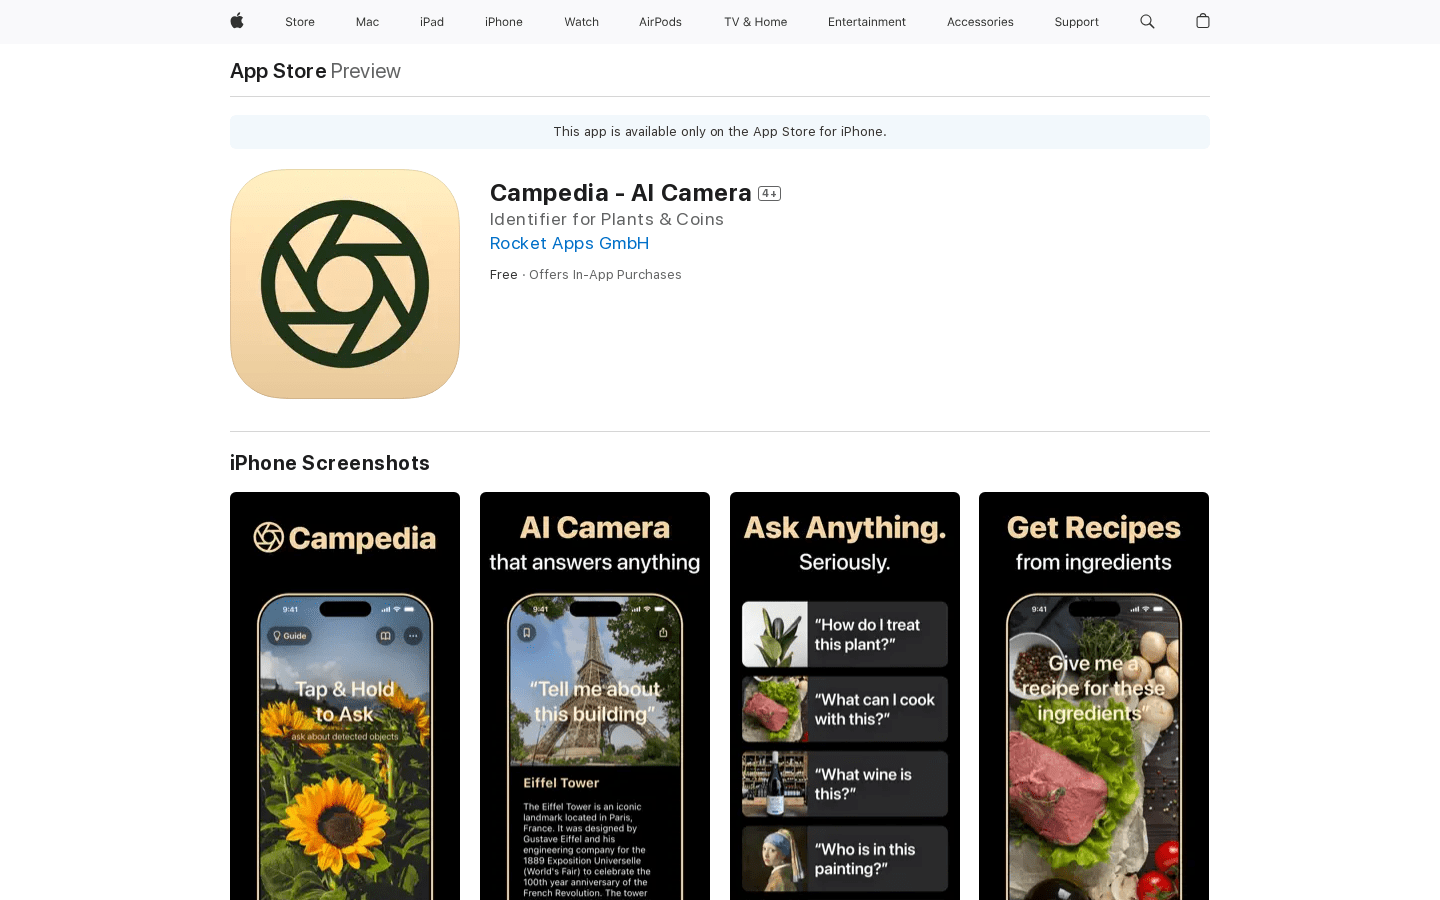
Task: Click the Campedia app icon
Action: (344, 283)
